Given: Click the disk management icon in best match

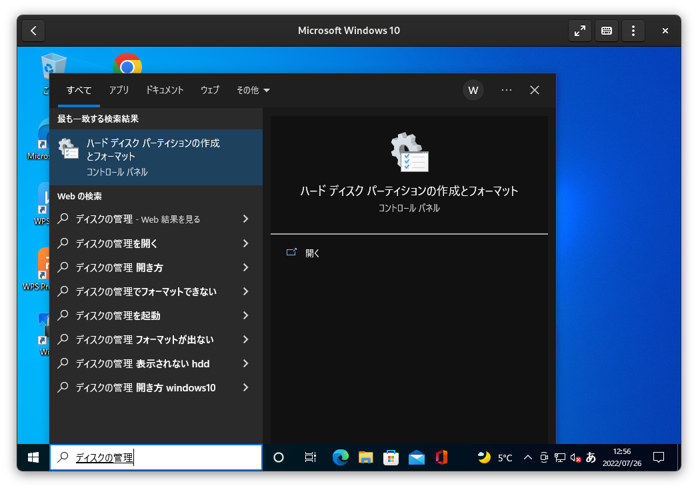Looking at the screenshot, I should click(x=69, y=149).
